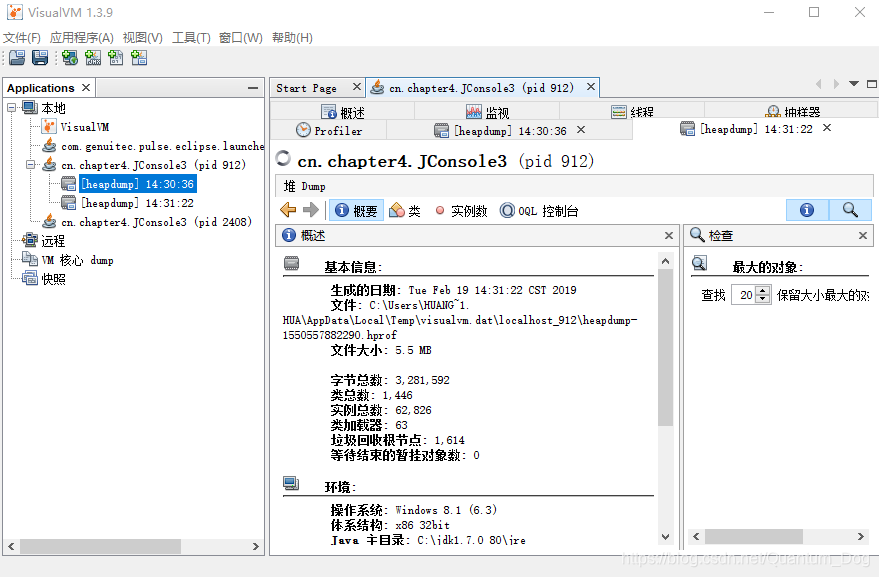The width and height of the screenshot is (879, 577).
Task: Click the 查找 count input field
Action: coord(744,295)
